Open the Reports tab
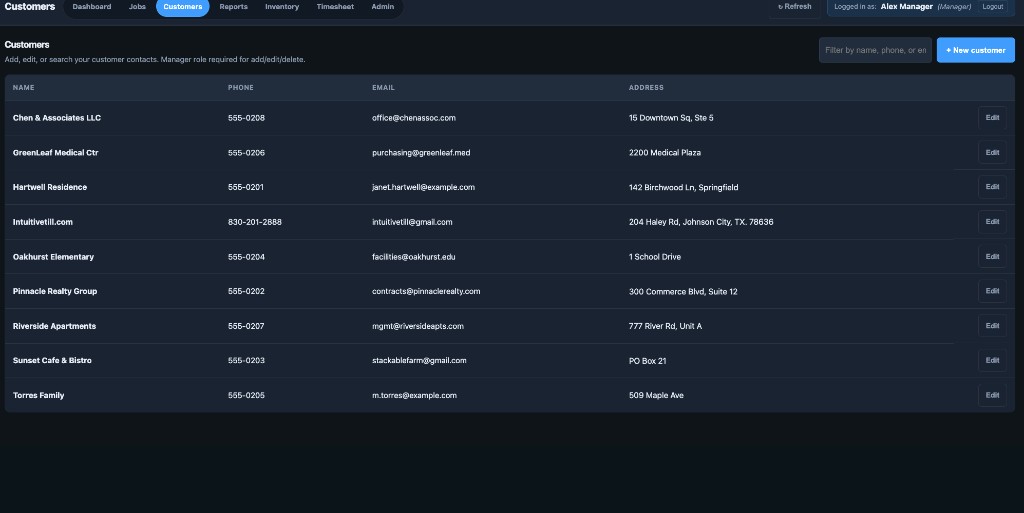This screenshot has width=1024, height=513. [x=233, y=7]
